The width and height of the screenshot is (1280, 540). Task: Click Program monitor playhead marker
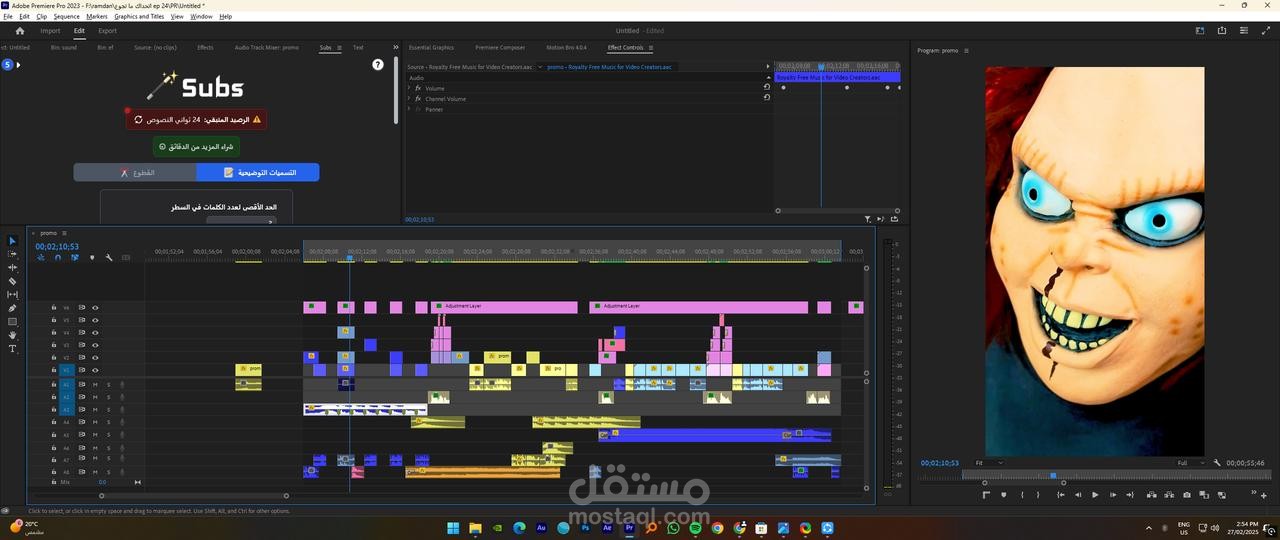click(1052, 476)
